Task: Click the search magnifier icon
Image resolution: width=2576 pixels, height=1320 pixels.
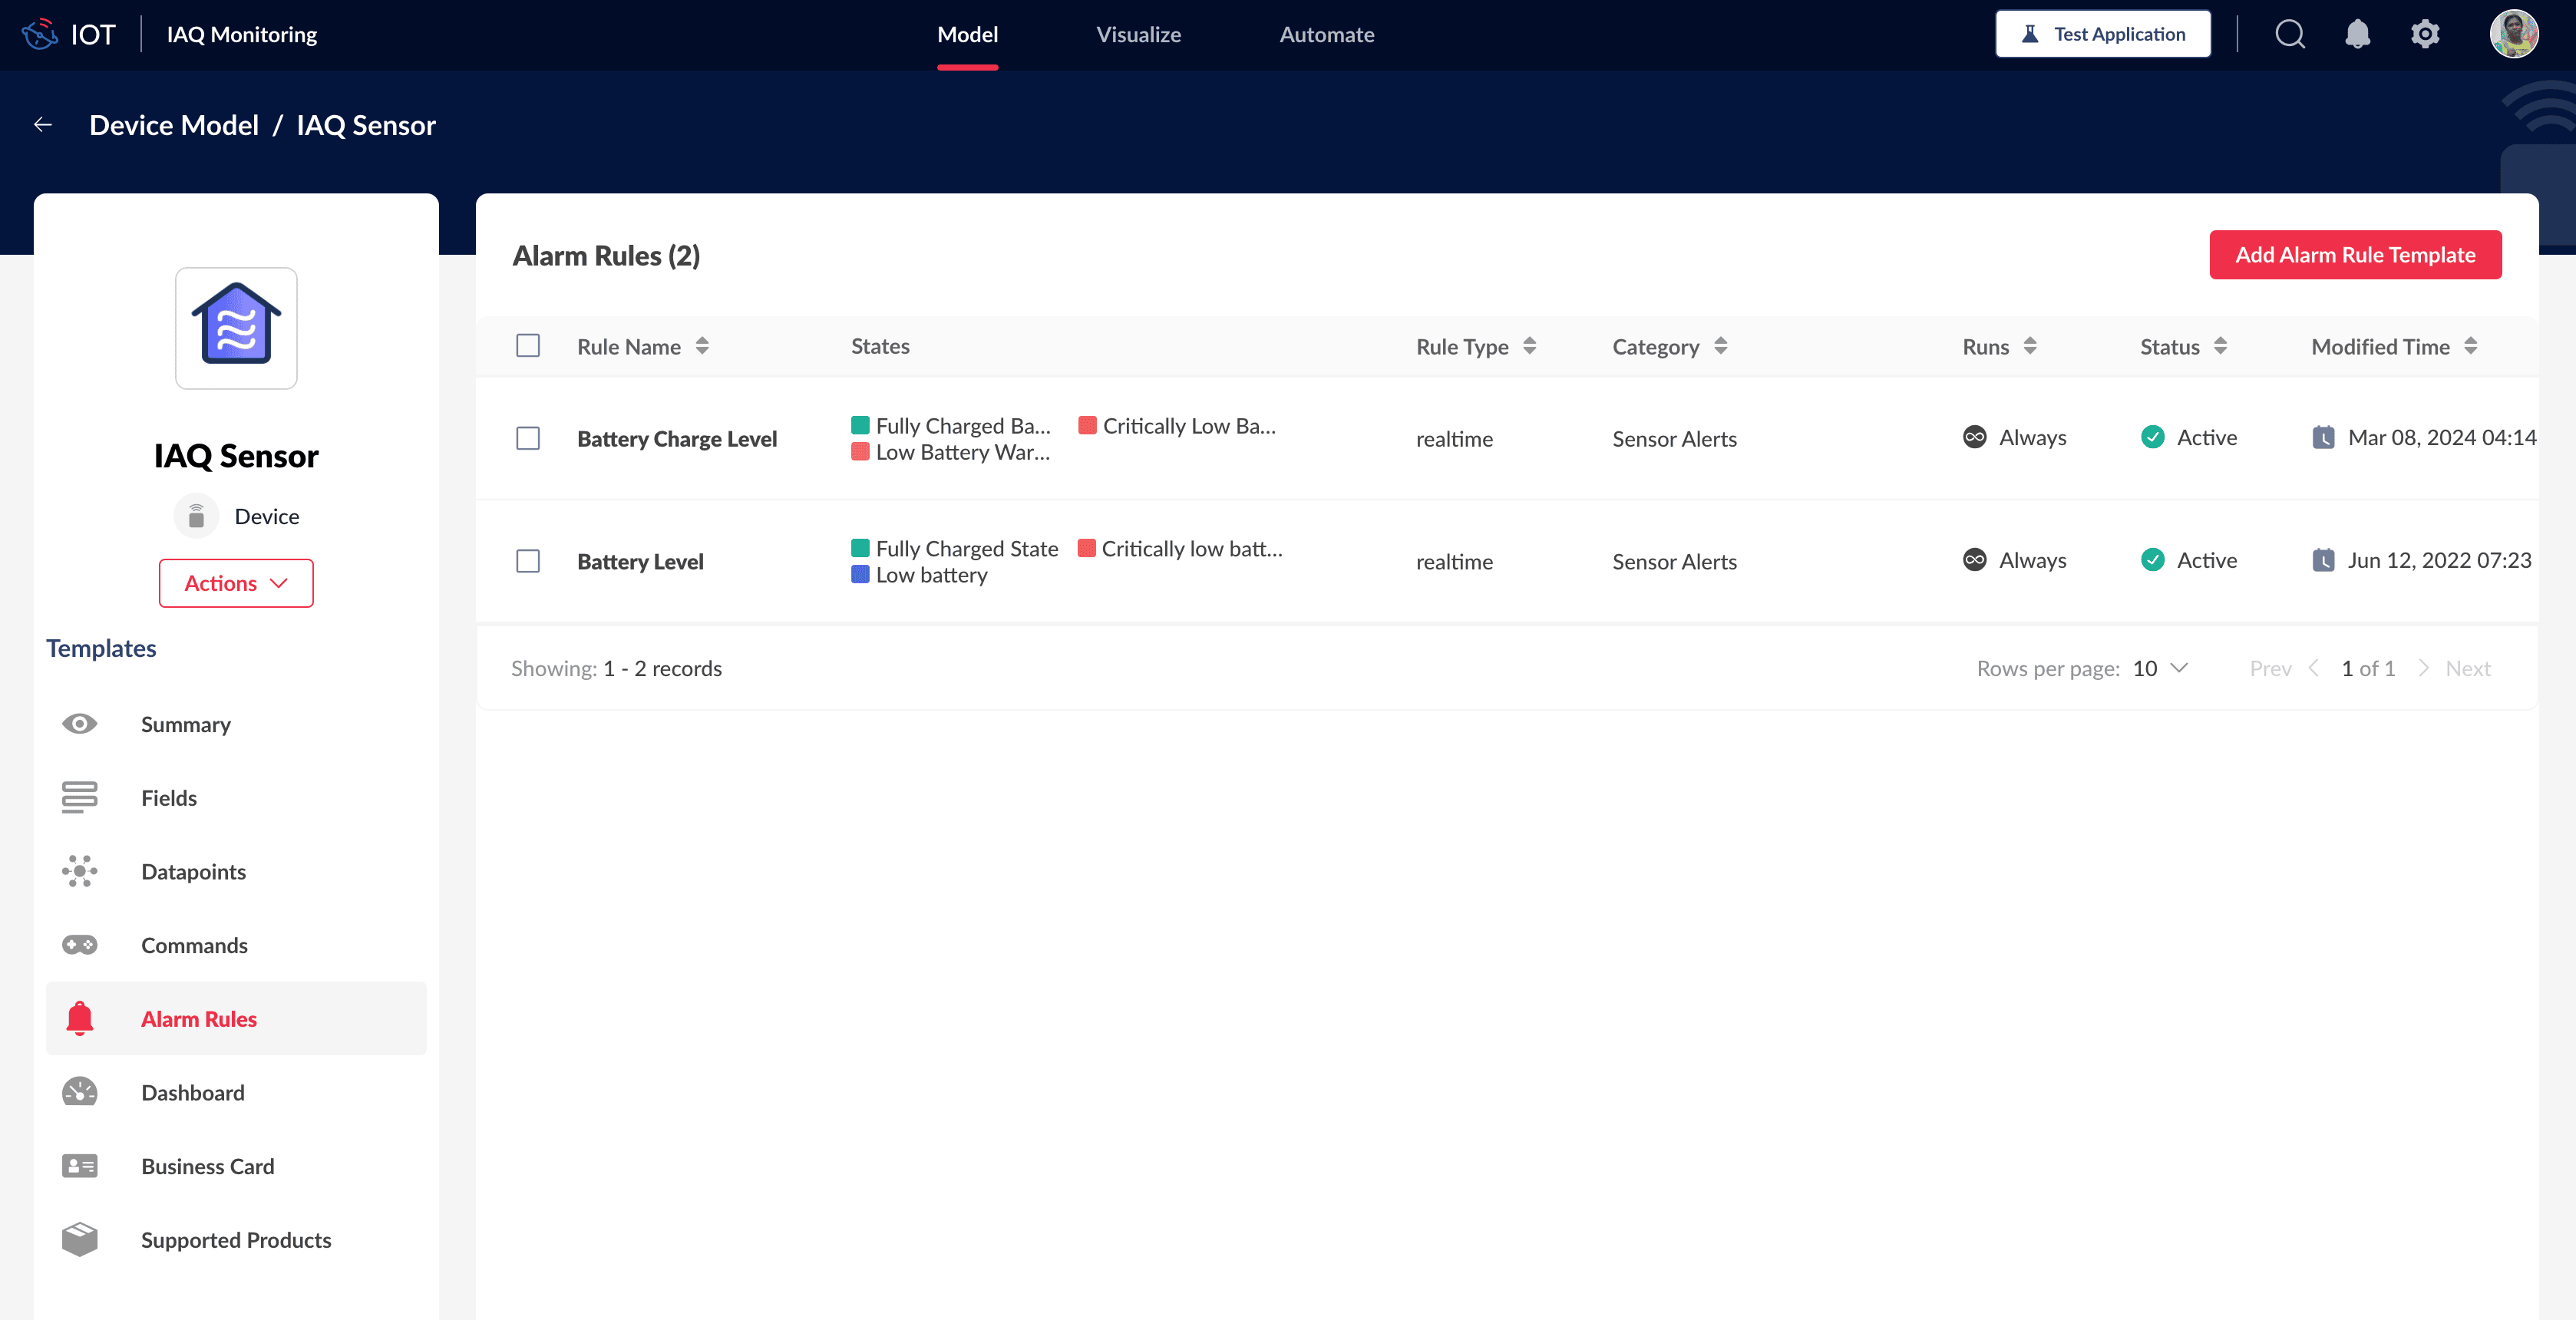Action: coord(2289,35)
